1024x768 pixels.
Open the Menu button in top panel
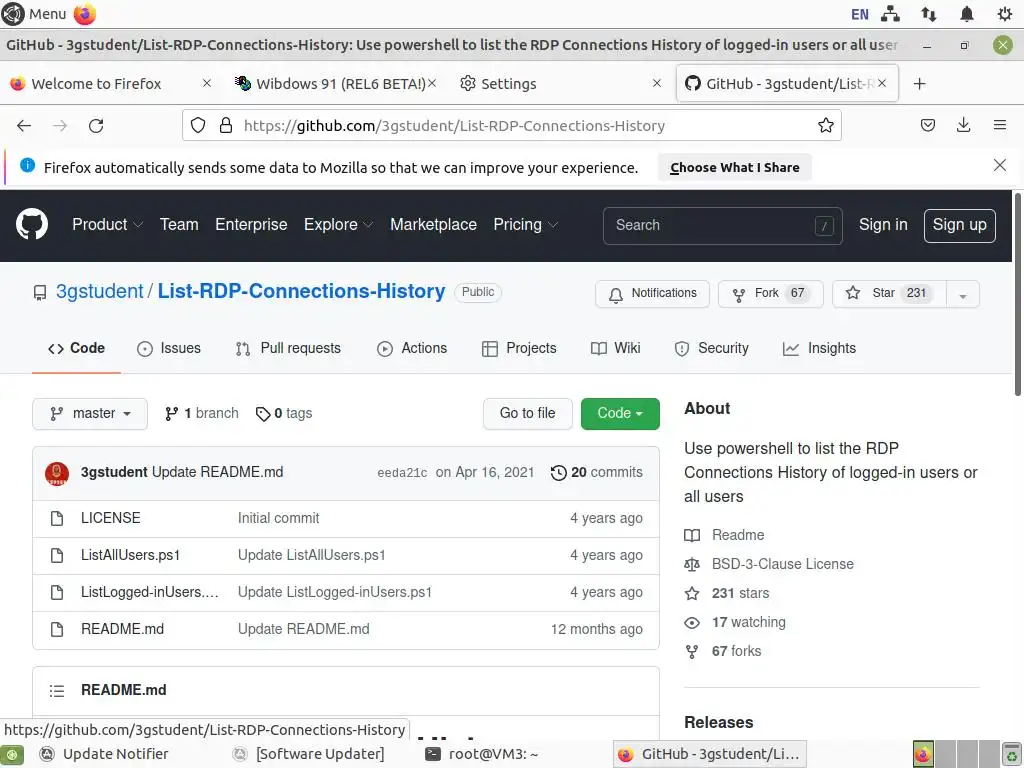[x=34, y=14]
